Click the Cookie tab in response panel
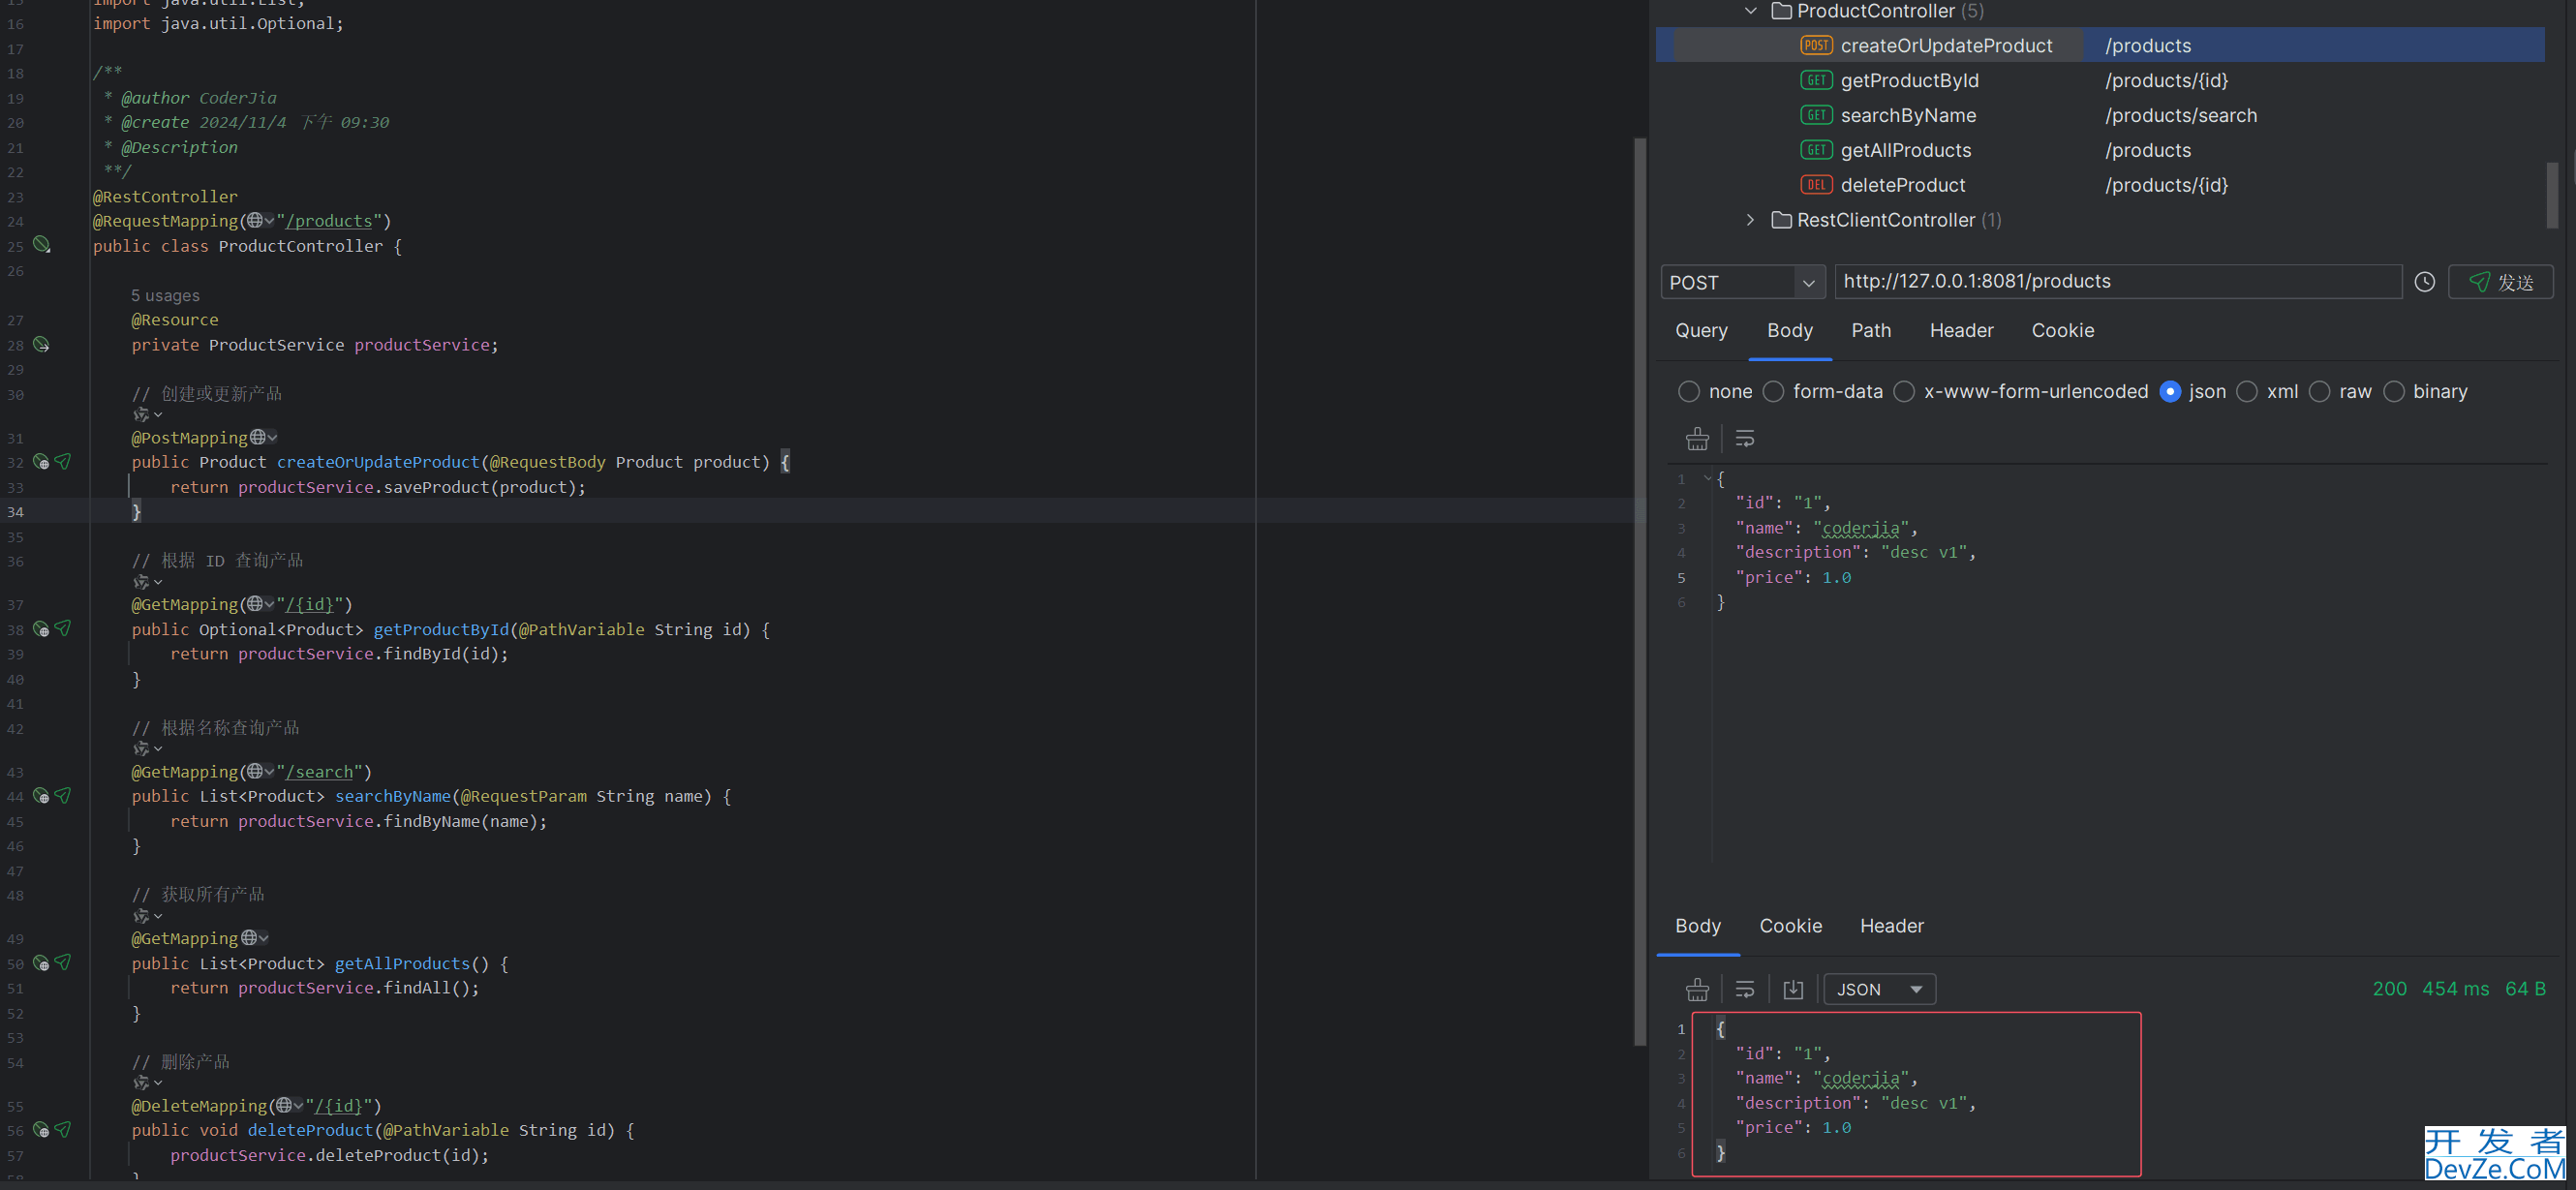Screen dimensions: 2576x1190 pos(1791,926)
